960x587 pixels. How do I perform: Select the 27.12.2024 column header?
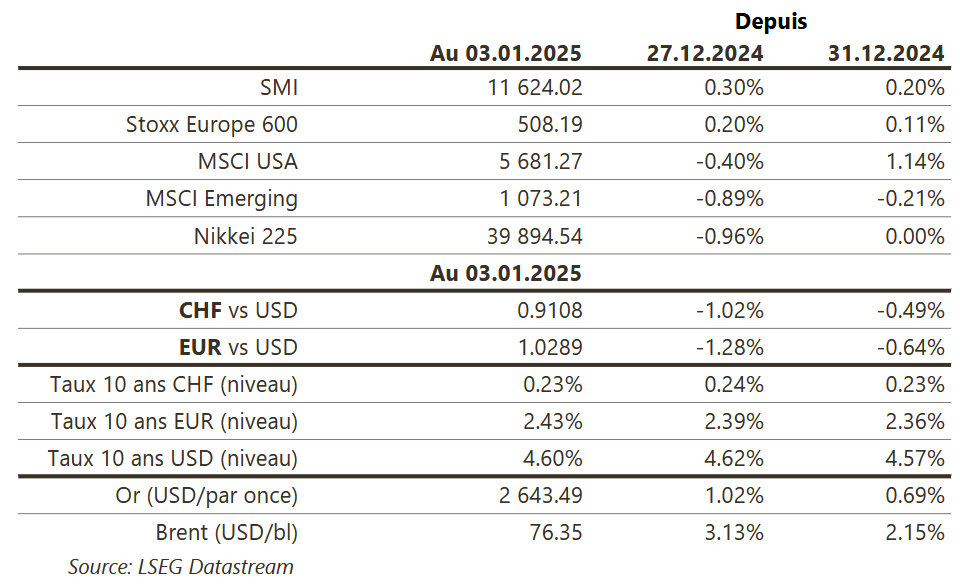point(705,53)
